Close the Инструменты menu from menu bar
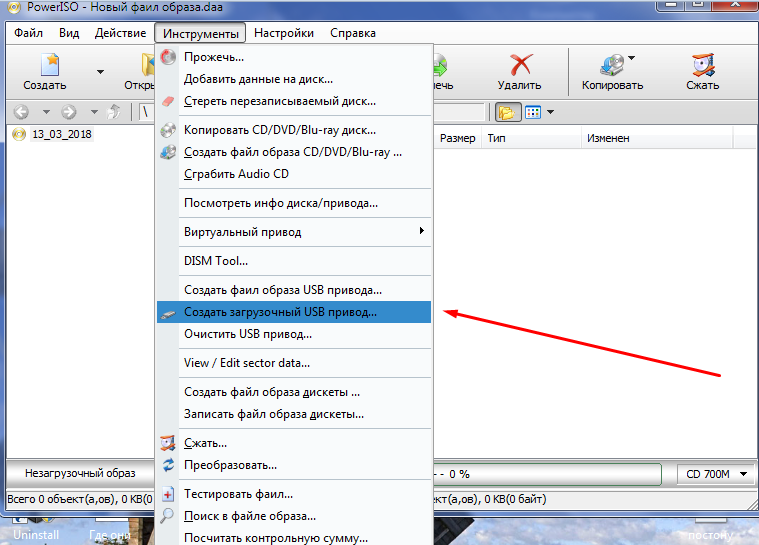 (200, 33)
